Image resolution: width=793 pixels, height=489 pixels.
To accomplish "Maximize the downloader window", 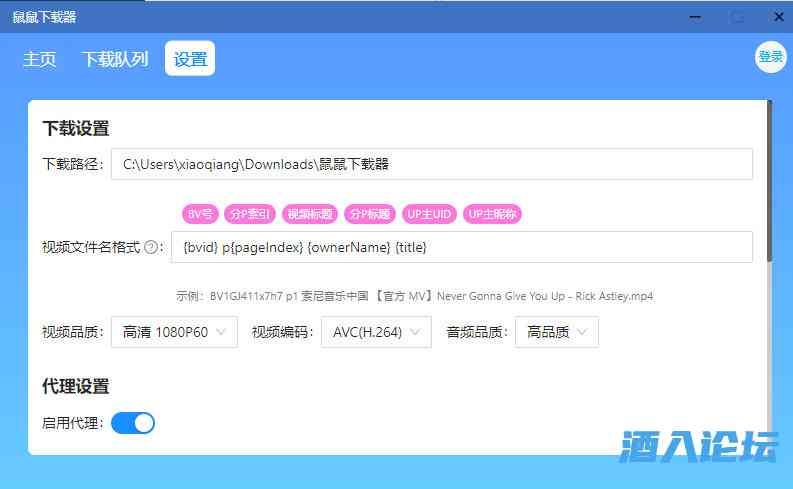I will click(x=737, y=17).
